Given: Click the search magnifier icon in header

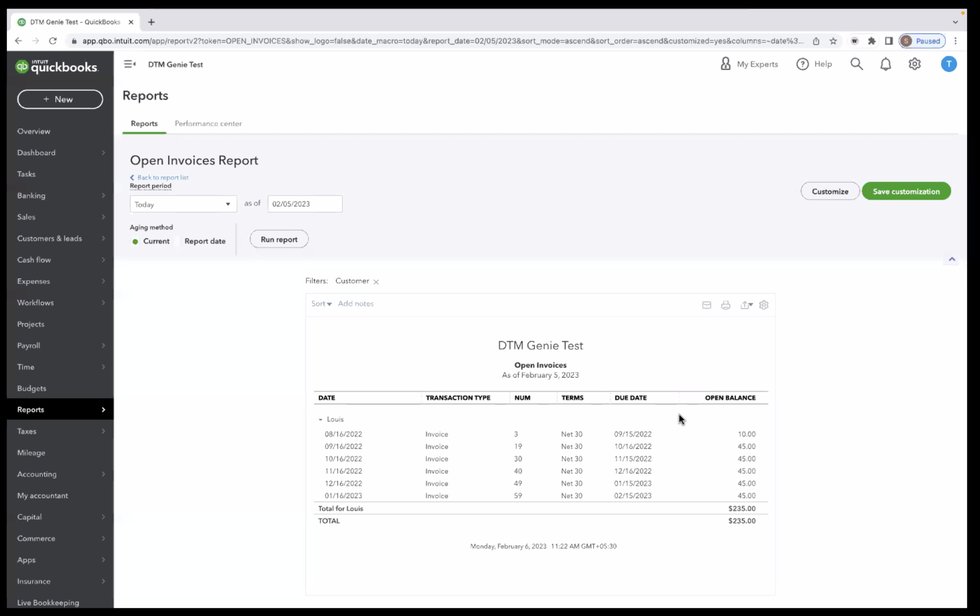Looking at the screenshot, I should coord(856,64).
